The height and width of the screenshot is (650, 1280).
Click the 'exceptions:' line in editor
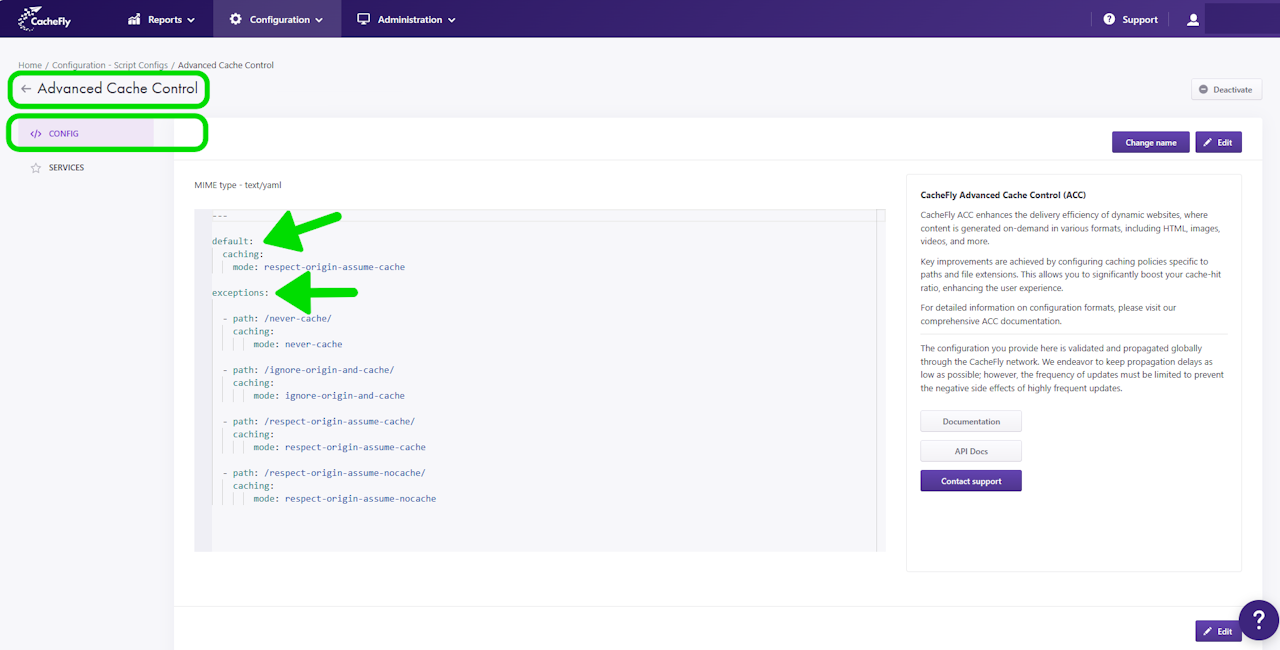click(240, 293)
